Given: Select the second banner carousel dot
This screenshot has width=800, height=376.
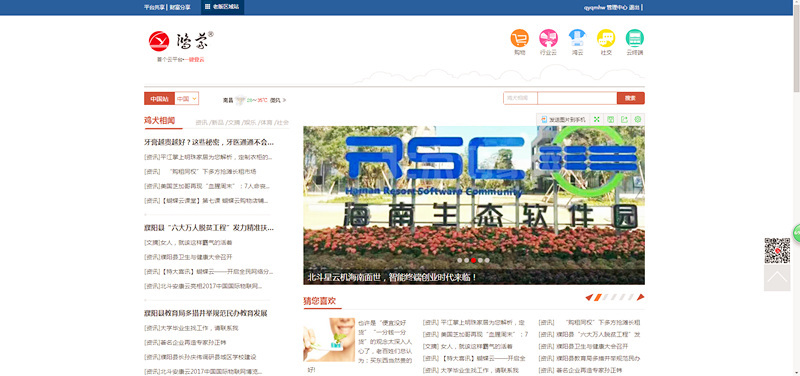Looking at the screenshot, I should point(466,260).
